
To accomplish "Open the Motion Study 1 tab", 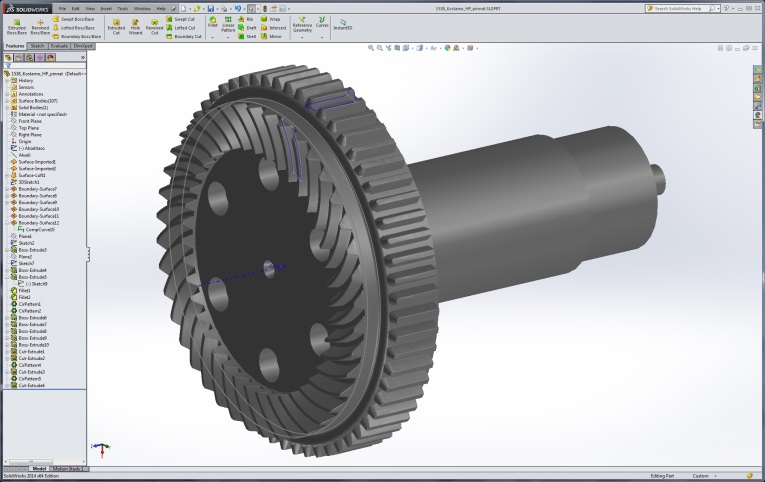I will 68,469.
